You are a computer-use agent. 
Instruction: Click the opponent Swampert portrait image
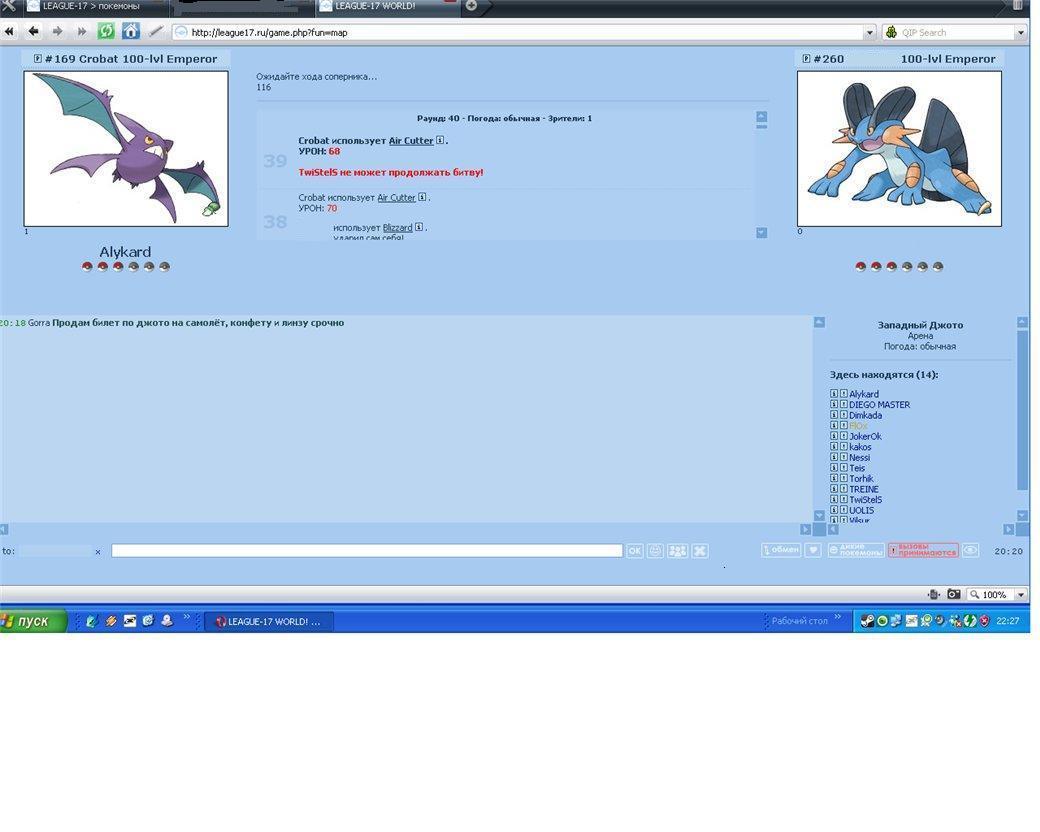click(899, 149)
